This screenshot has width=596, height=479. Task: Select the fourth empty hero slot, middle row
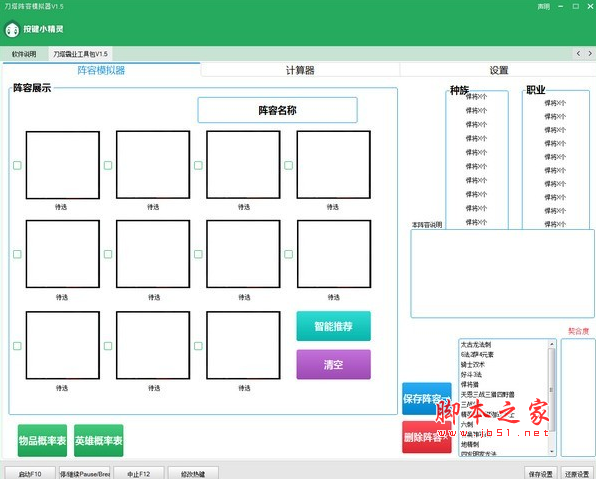pyautogui.click(x=334, y=254)
